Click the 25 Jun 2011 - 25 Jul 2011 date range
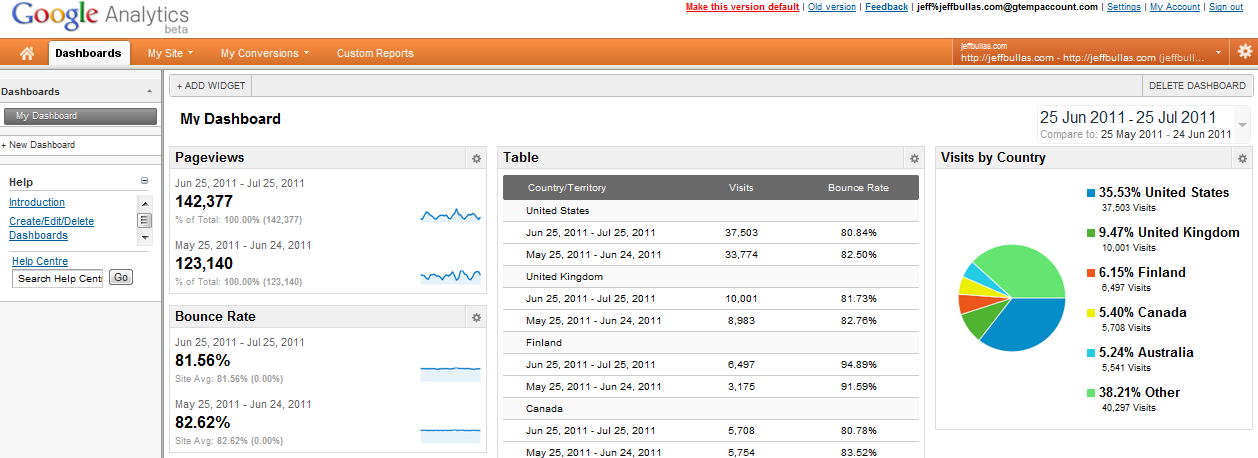This screenshot has width=1258, height=458. click(1128, 117)
